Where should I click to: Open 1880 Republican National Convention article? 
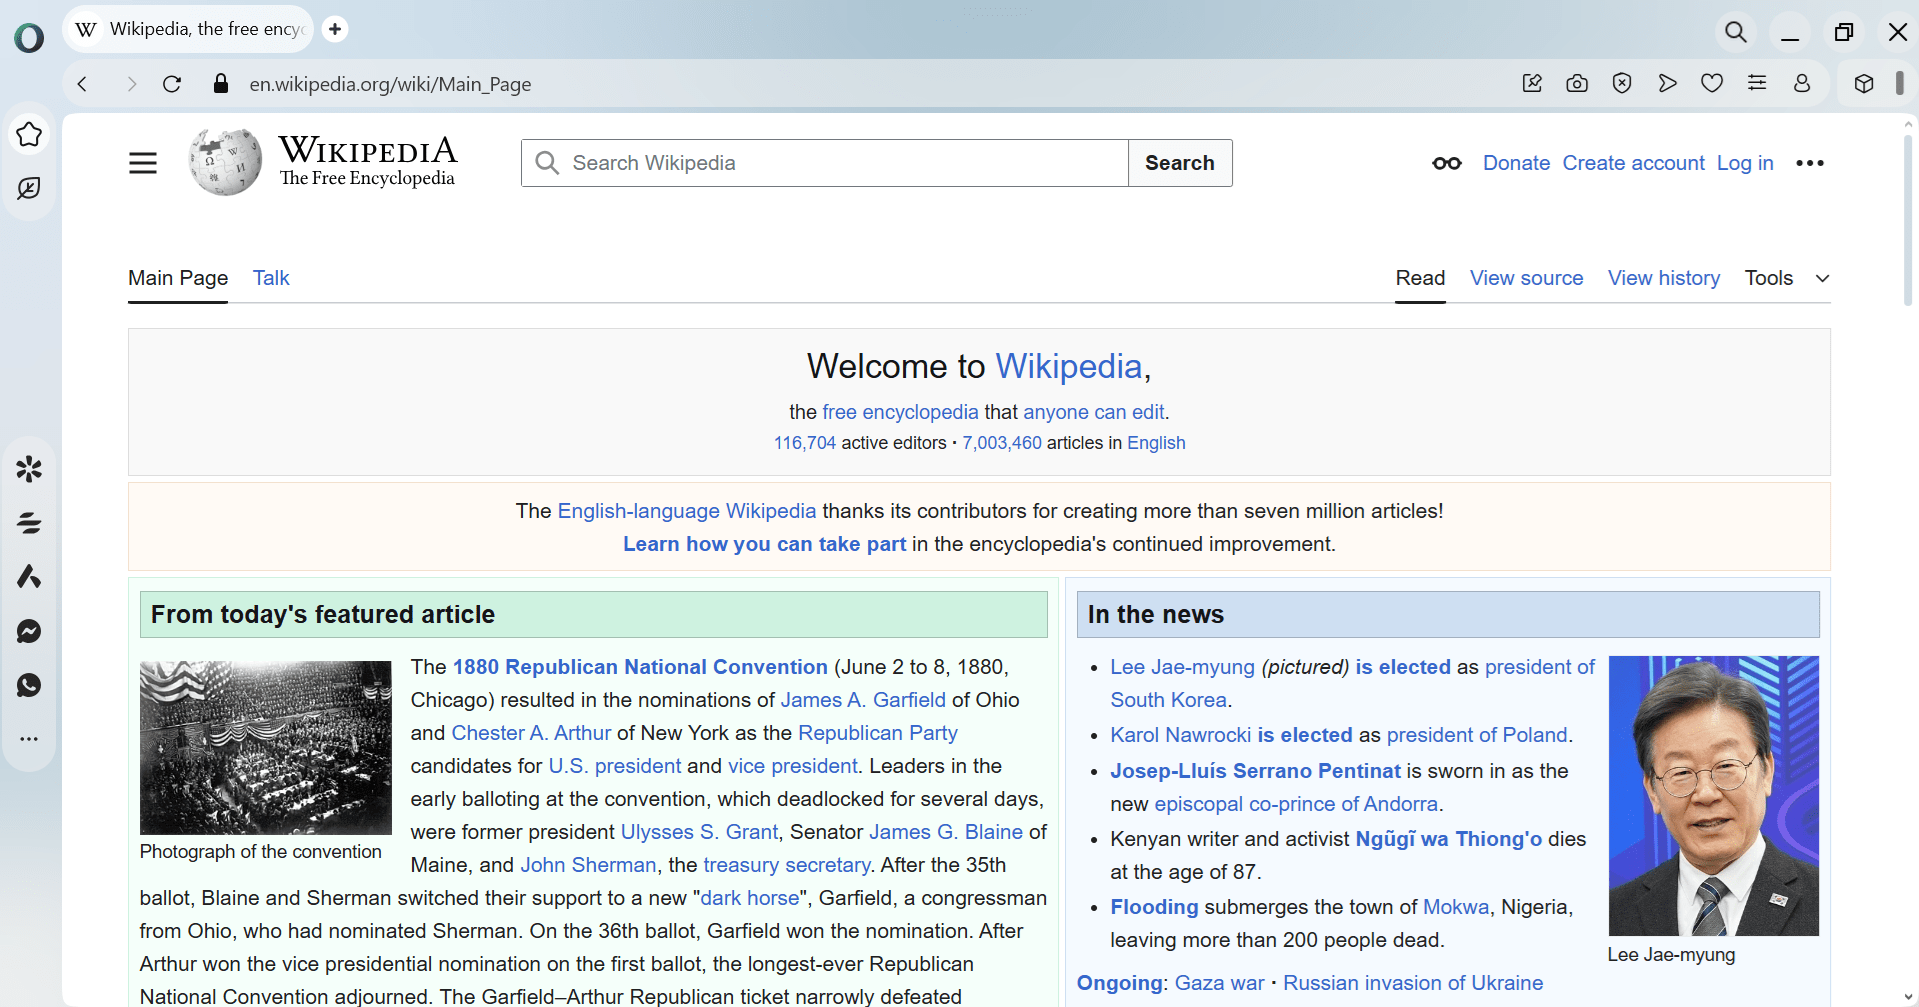[x=640, y=667]
